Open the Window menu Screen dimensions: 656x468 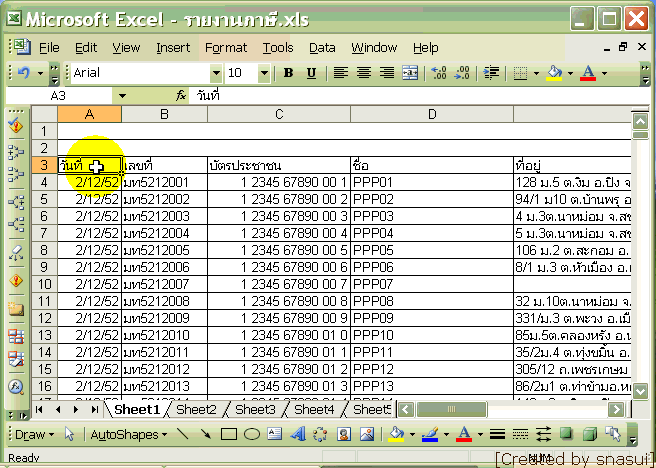(x=374, y=48)
